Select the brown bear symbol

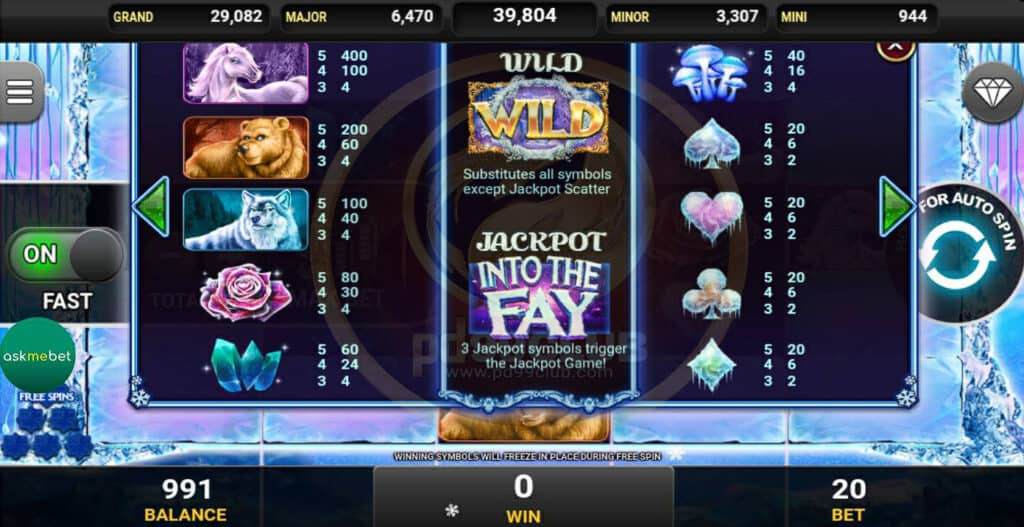pos(246,147)
